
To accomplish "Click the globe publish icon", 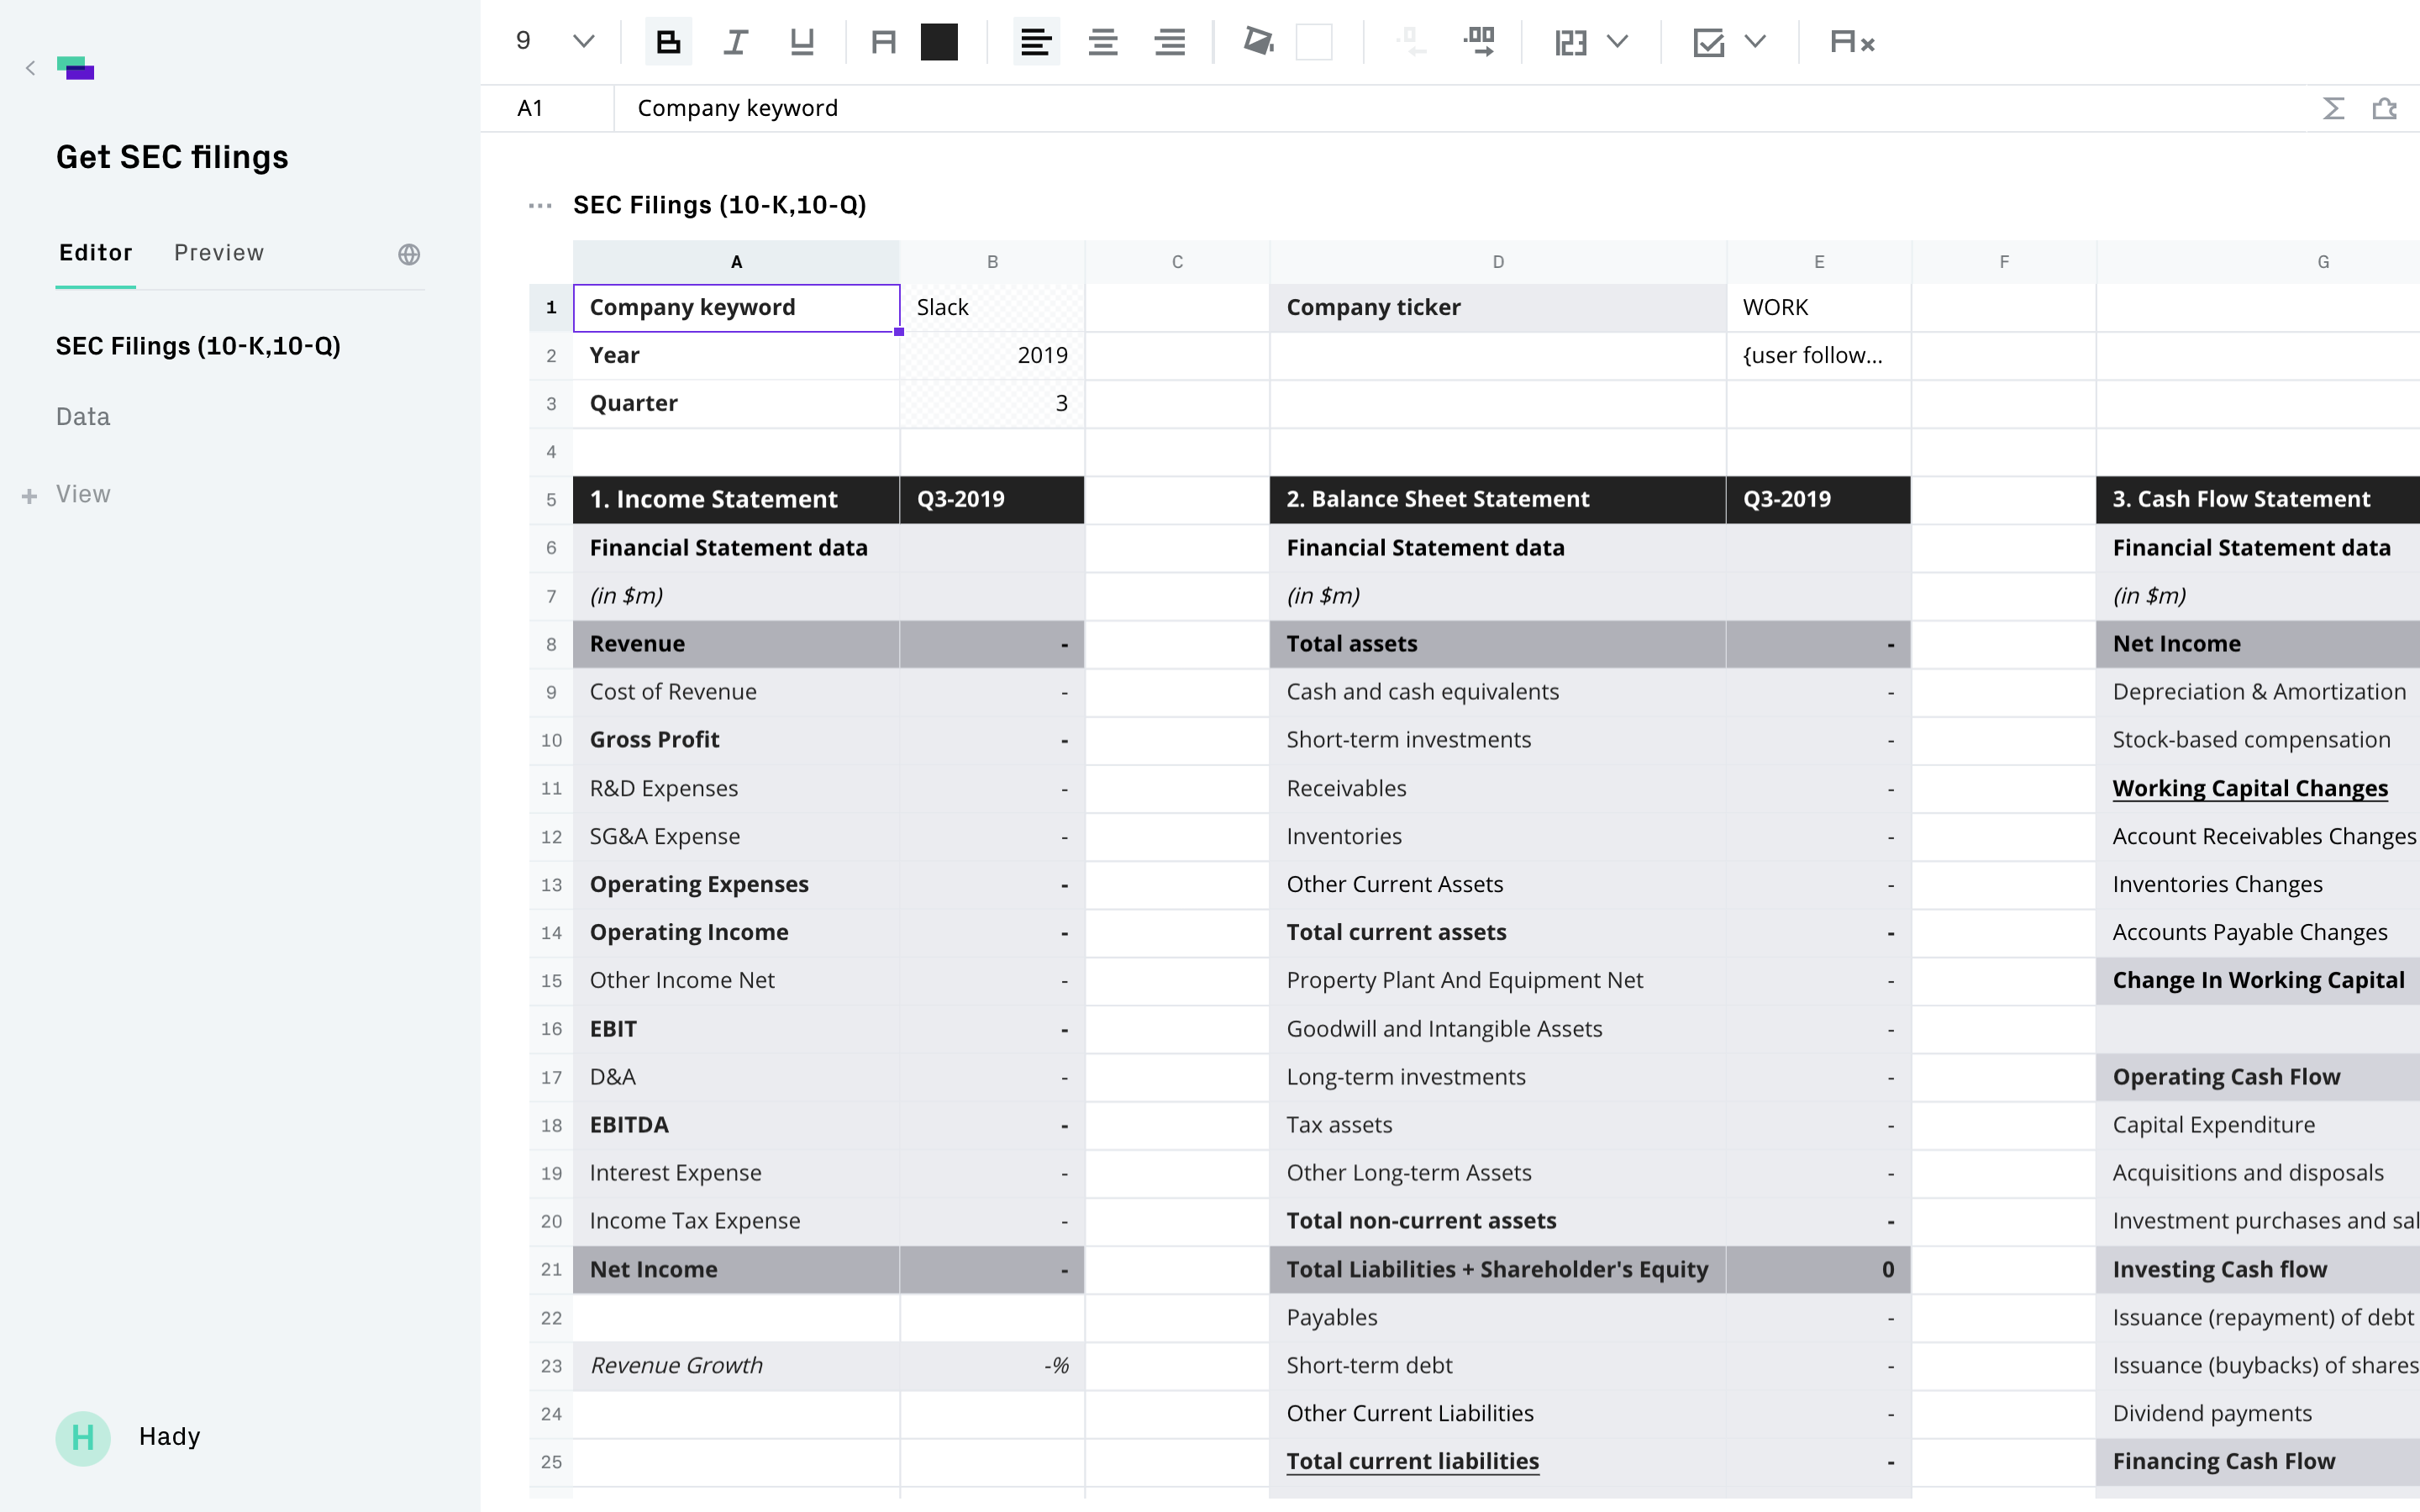I will [x=409, y=254].
